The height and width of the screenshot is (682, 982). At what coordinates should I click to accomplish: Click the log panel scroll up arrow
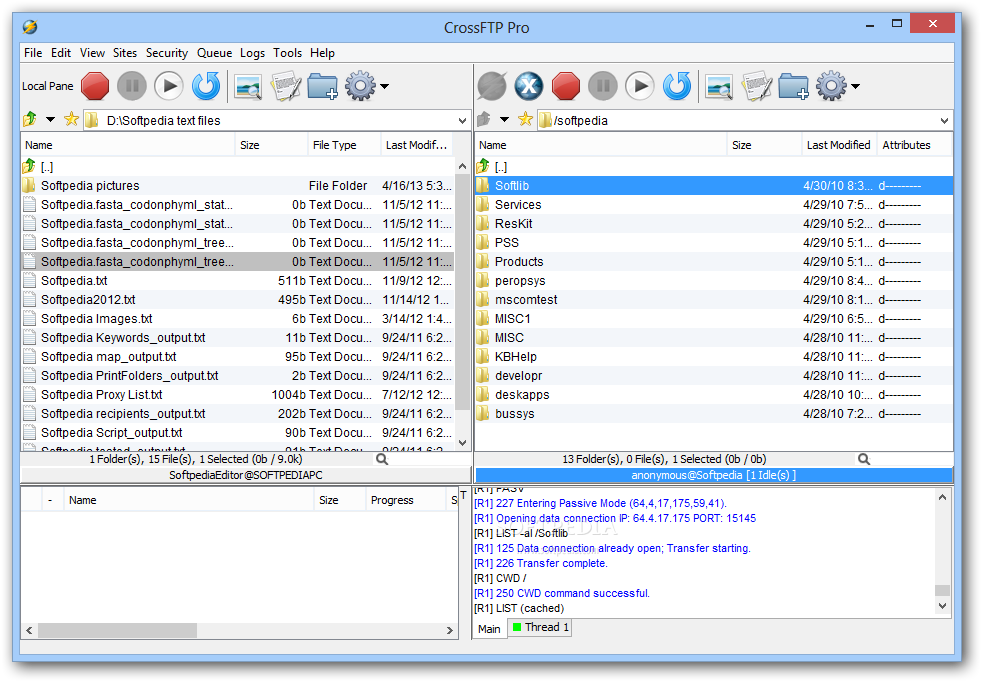pyautogui.click(x=942, y=497)
